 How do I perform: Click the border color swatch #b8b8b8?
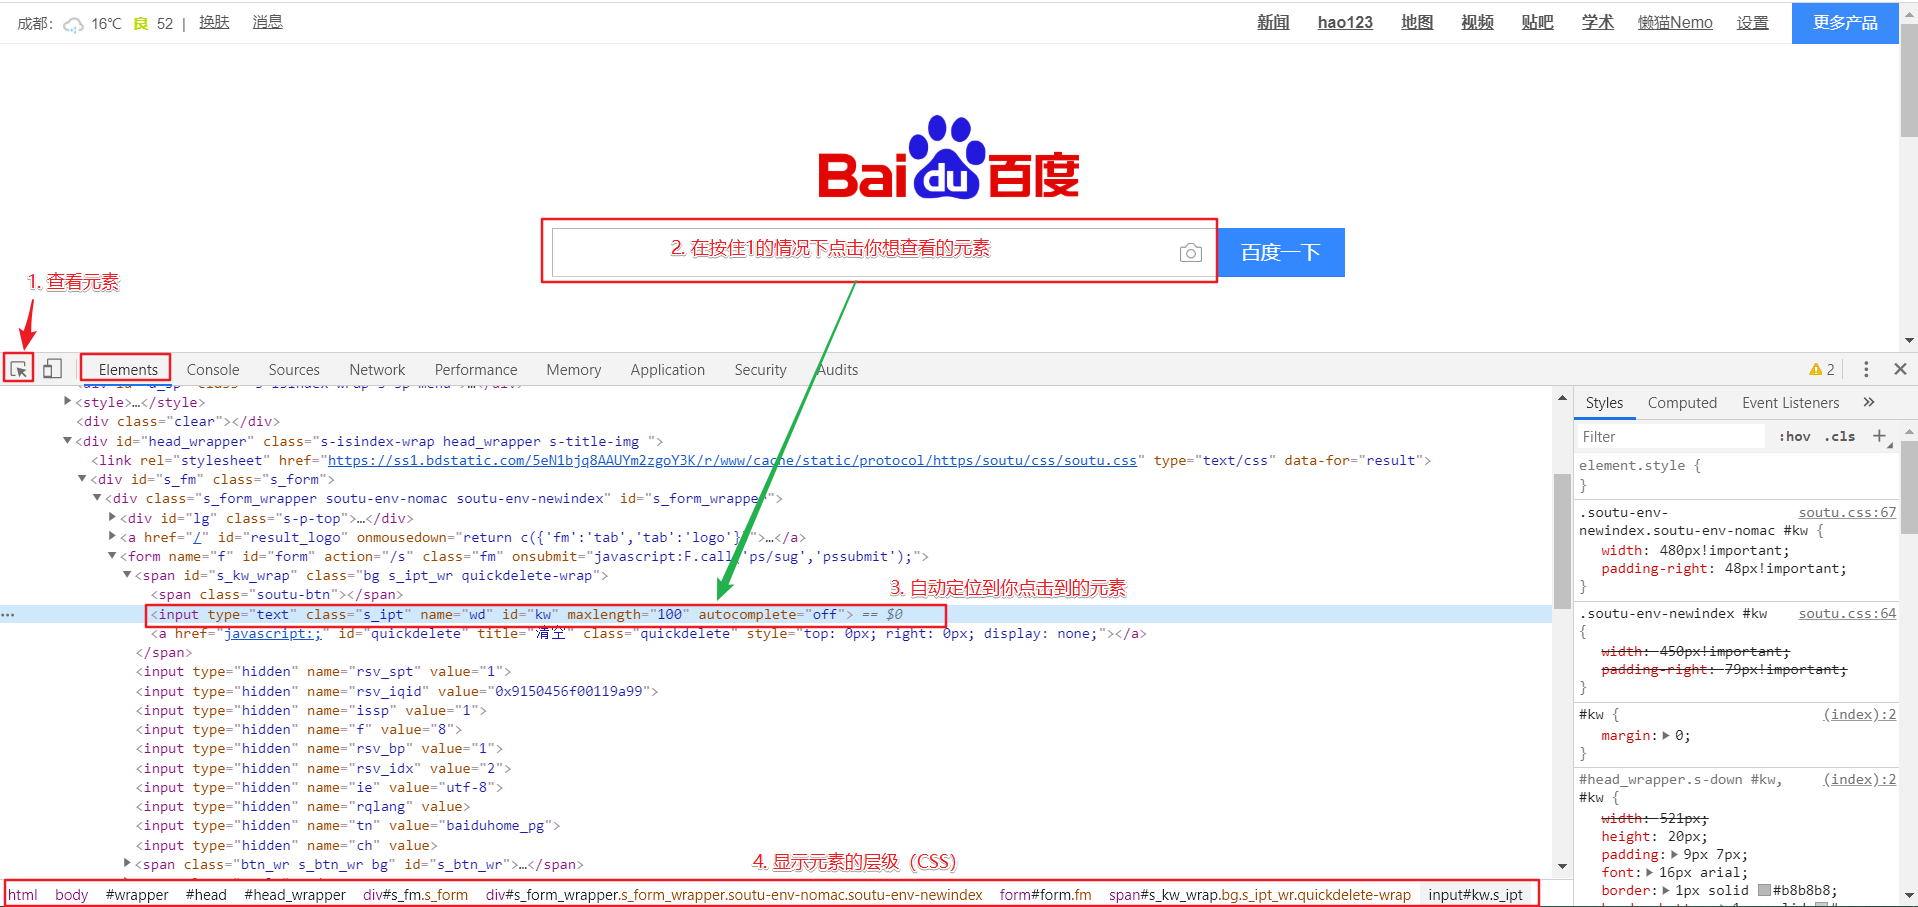[x=1764, y=890]
